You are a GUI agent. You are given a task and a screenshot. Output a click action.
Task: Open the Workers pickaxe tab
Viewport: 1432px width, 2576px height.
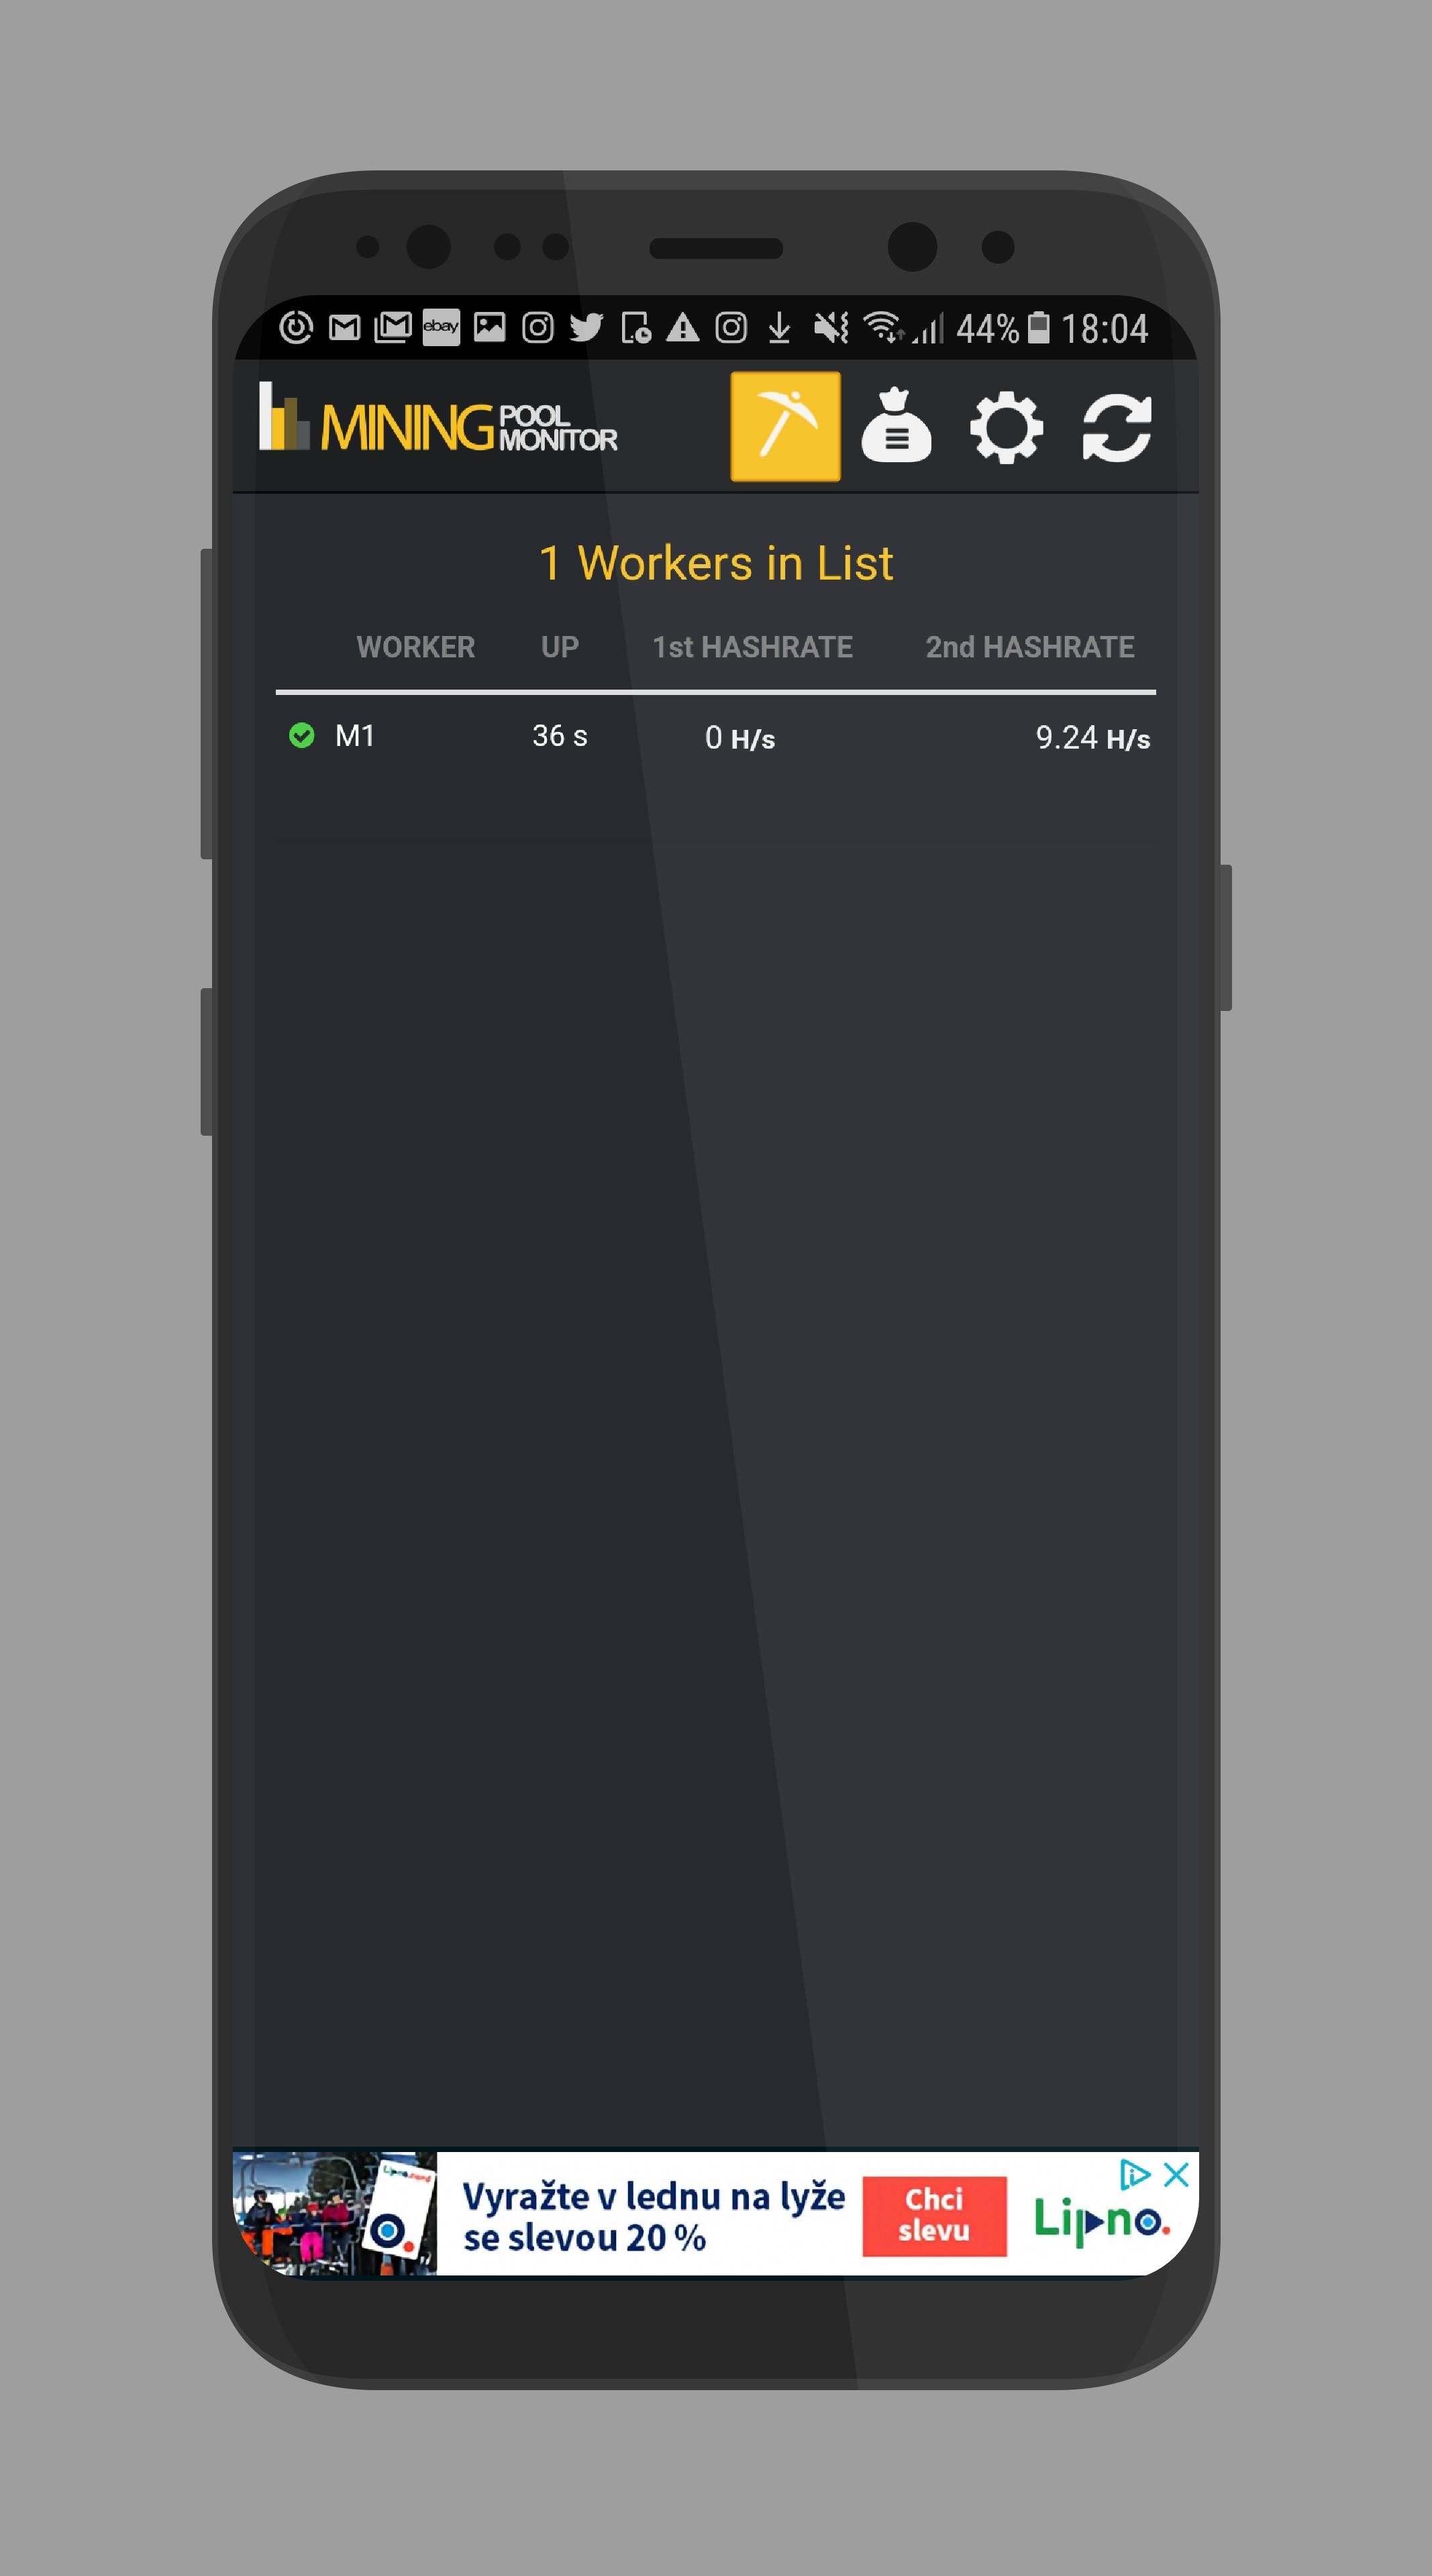(x=785, y=426)
